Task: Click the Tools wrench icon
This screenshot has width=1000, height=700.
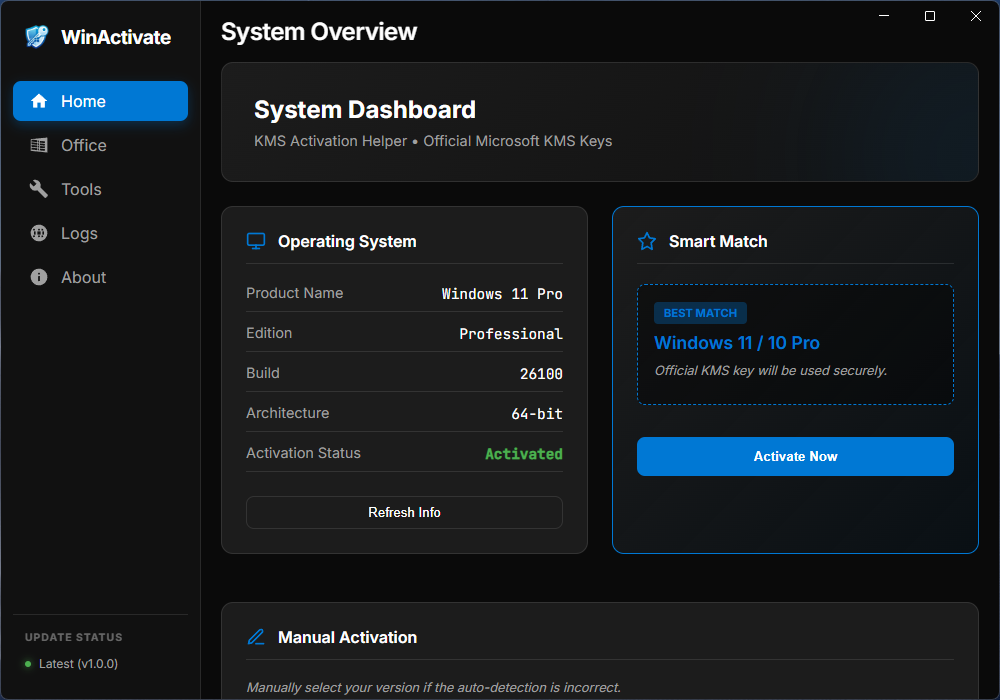Action: (x=39, y=189)
